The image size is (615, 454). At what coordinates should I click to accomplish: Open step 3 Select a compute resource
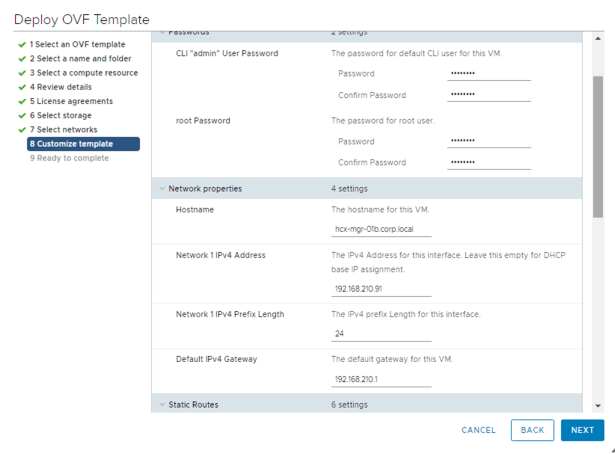85,73
